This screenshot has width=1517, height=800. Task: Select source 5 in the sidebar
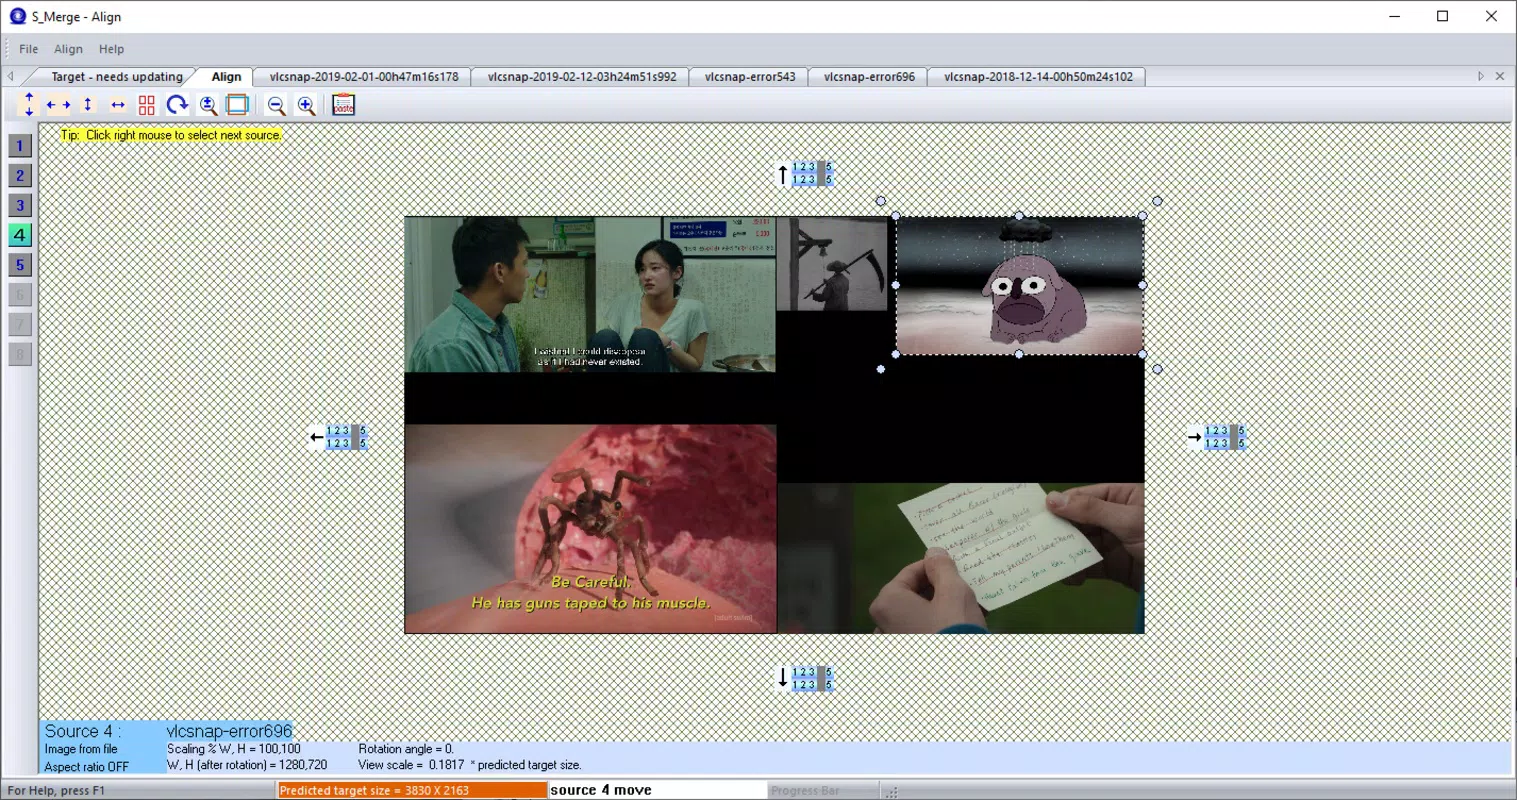coord(20,265)
